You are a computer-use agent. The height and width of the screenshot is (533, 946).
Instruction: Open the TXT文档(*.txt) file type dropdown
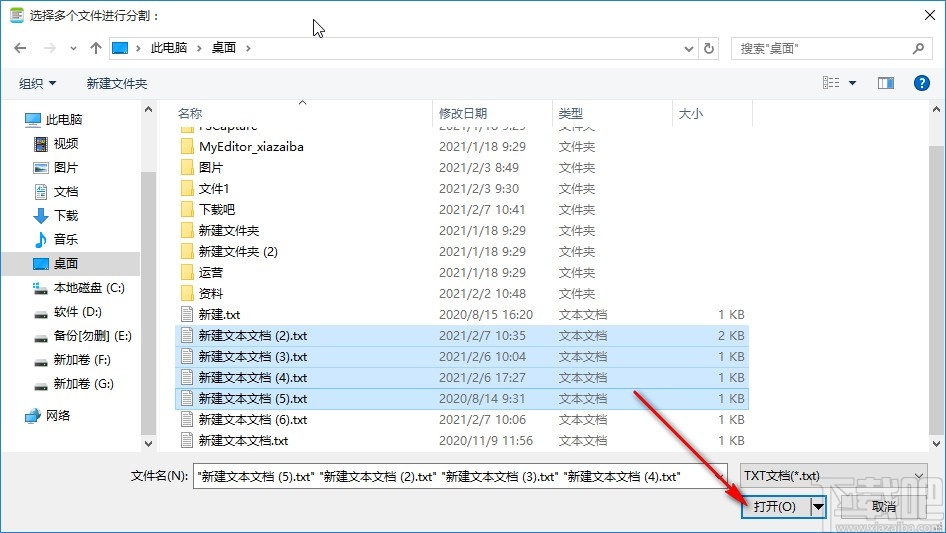pos(833,476)
